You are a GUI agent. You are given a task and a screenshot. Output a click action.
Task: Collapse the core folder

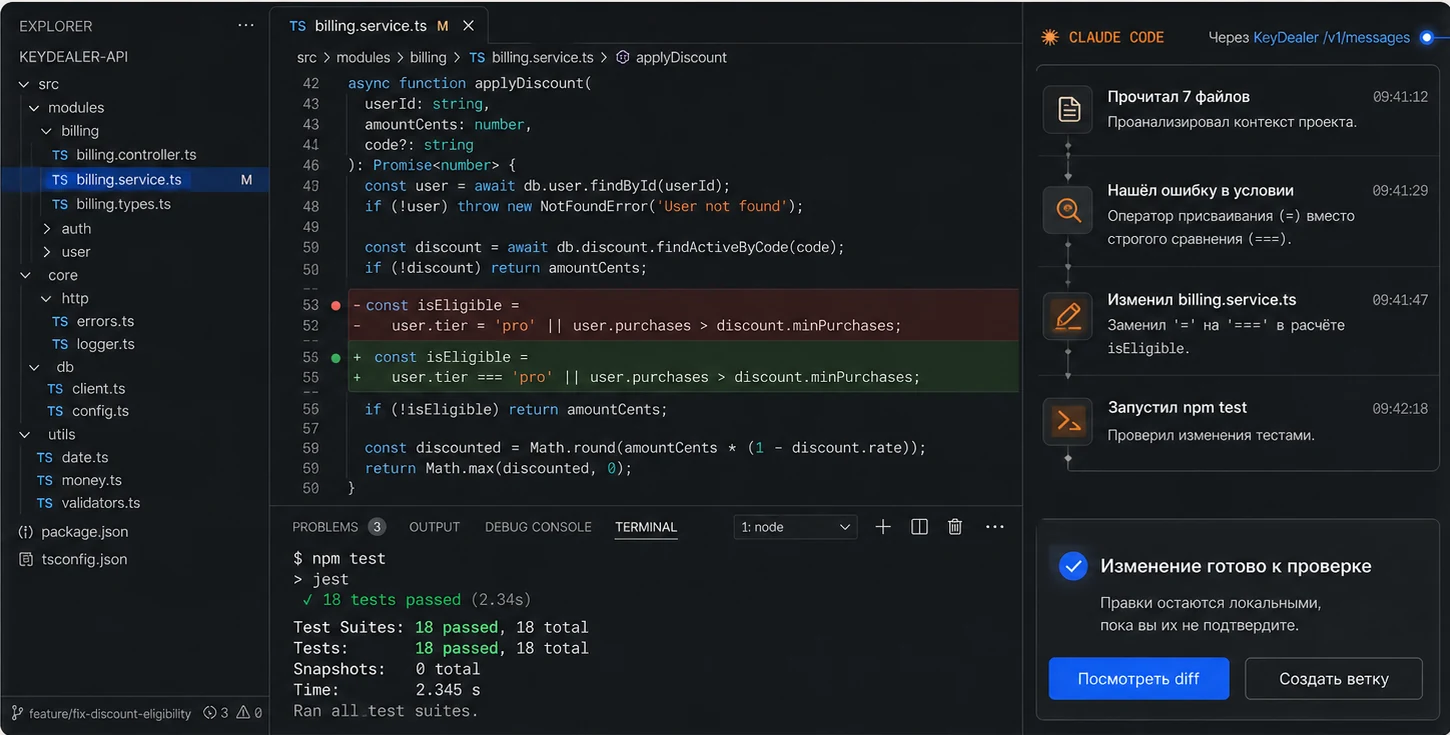point(25,275)
